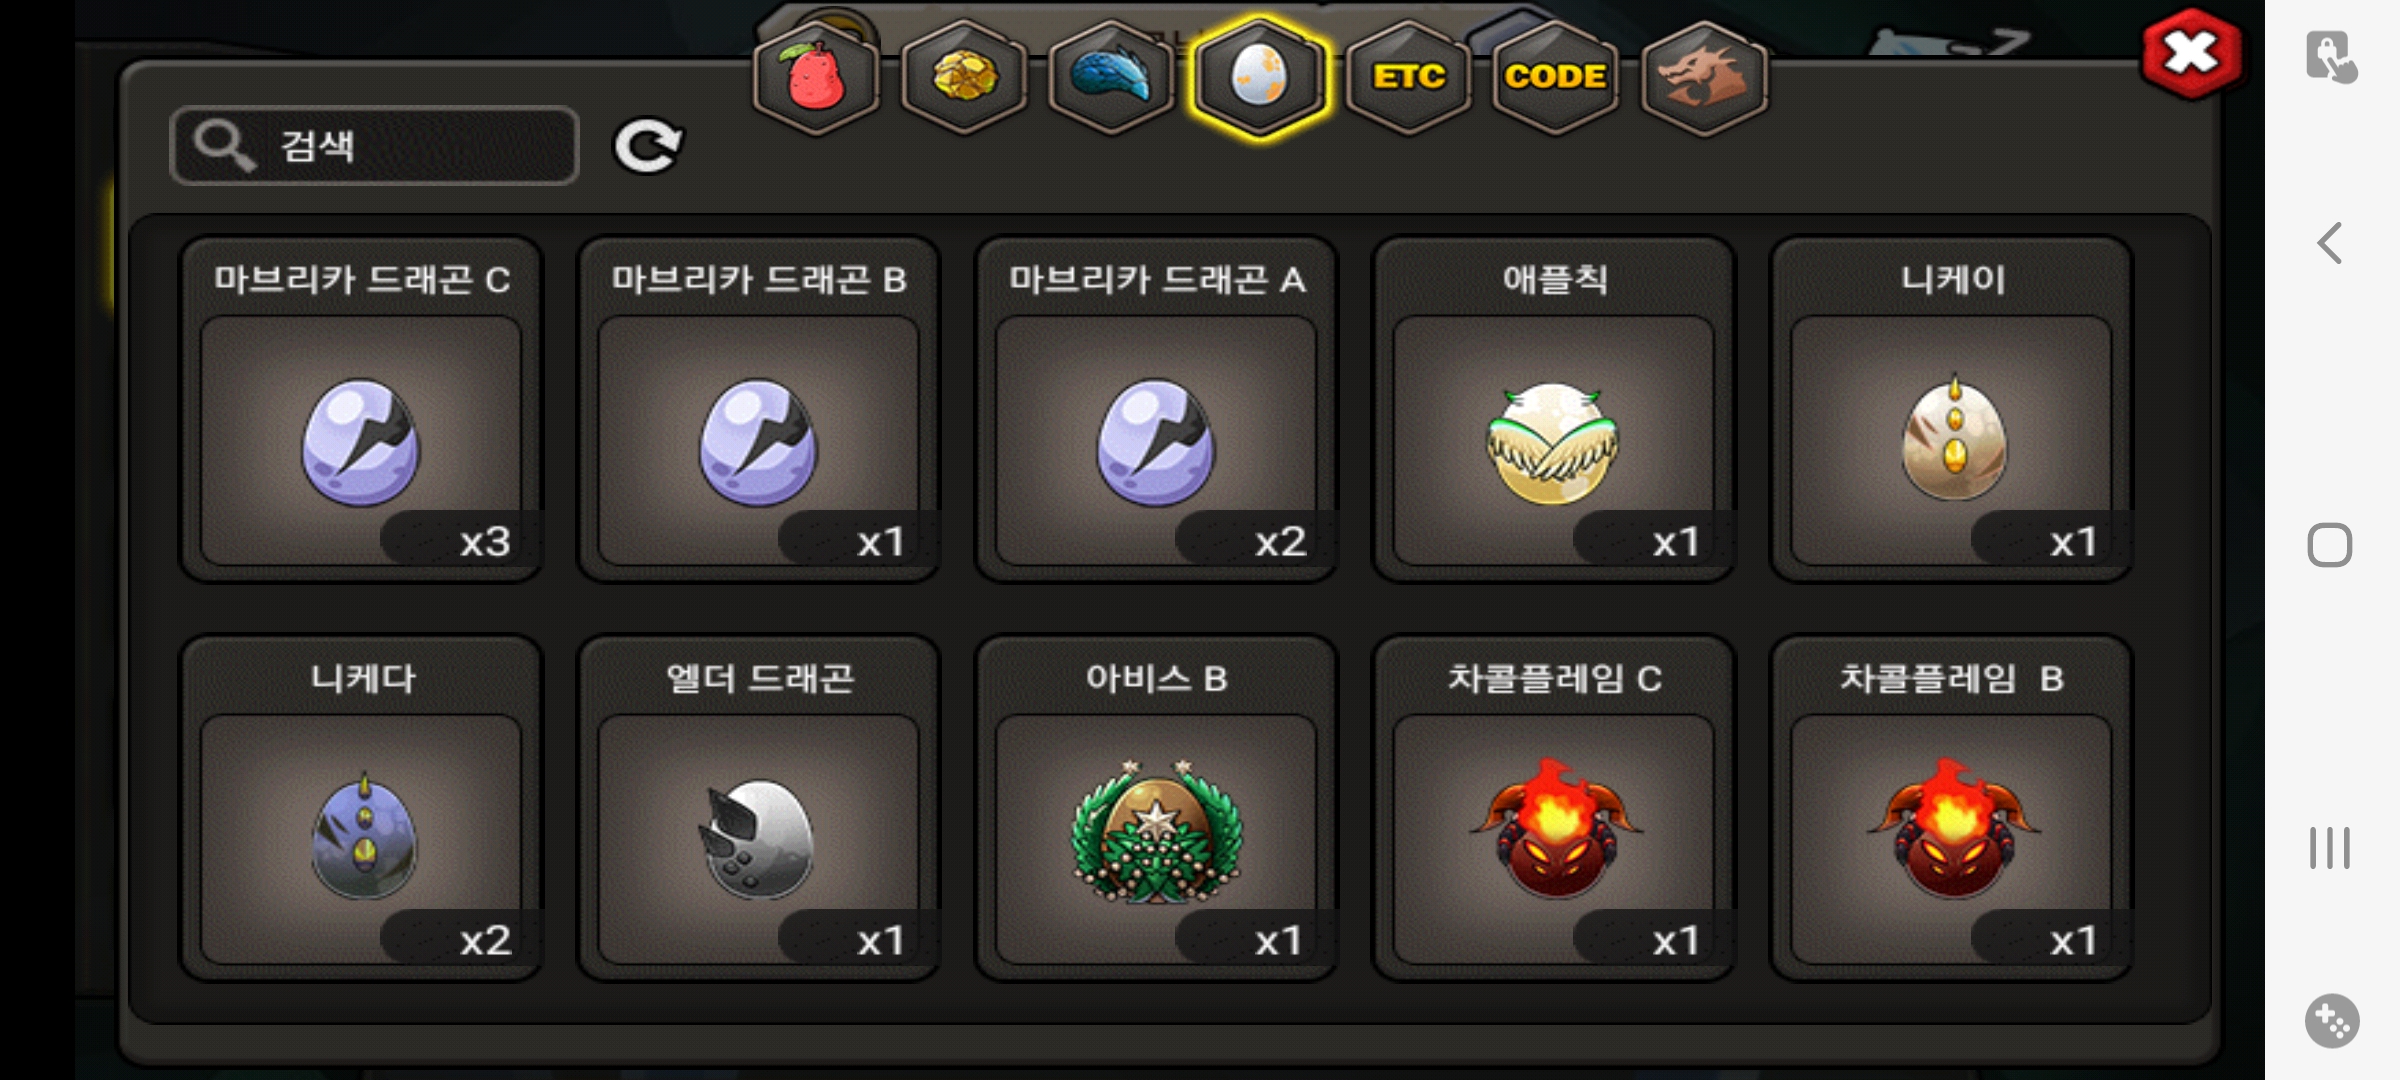Select the egg category tab
The height and width of the screenshot is (1080, 2400).
(x=1259, y=77)
